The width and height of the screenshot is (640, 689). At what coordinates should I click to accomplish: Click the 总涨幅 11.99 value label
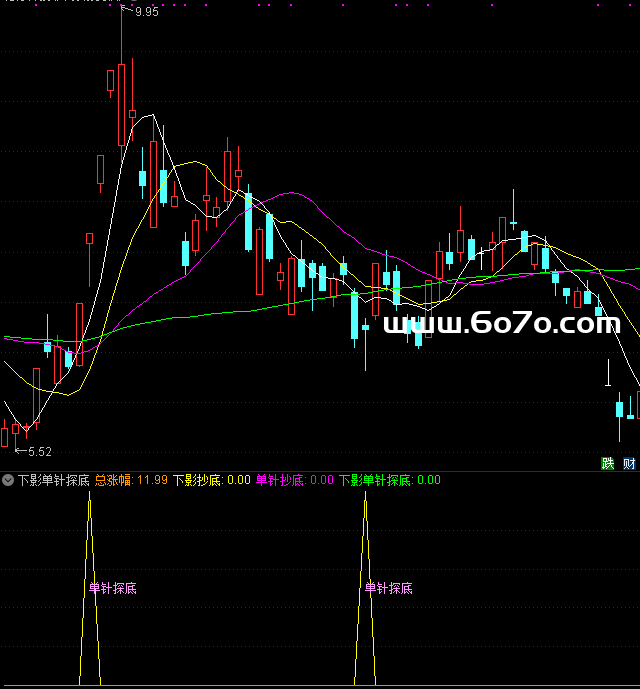coord(131,480)
